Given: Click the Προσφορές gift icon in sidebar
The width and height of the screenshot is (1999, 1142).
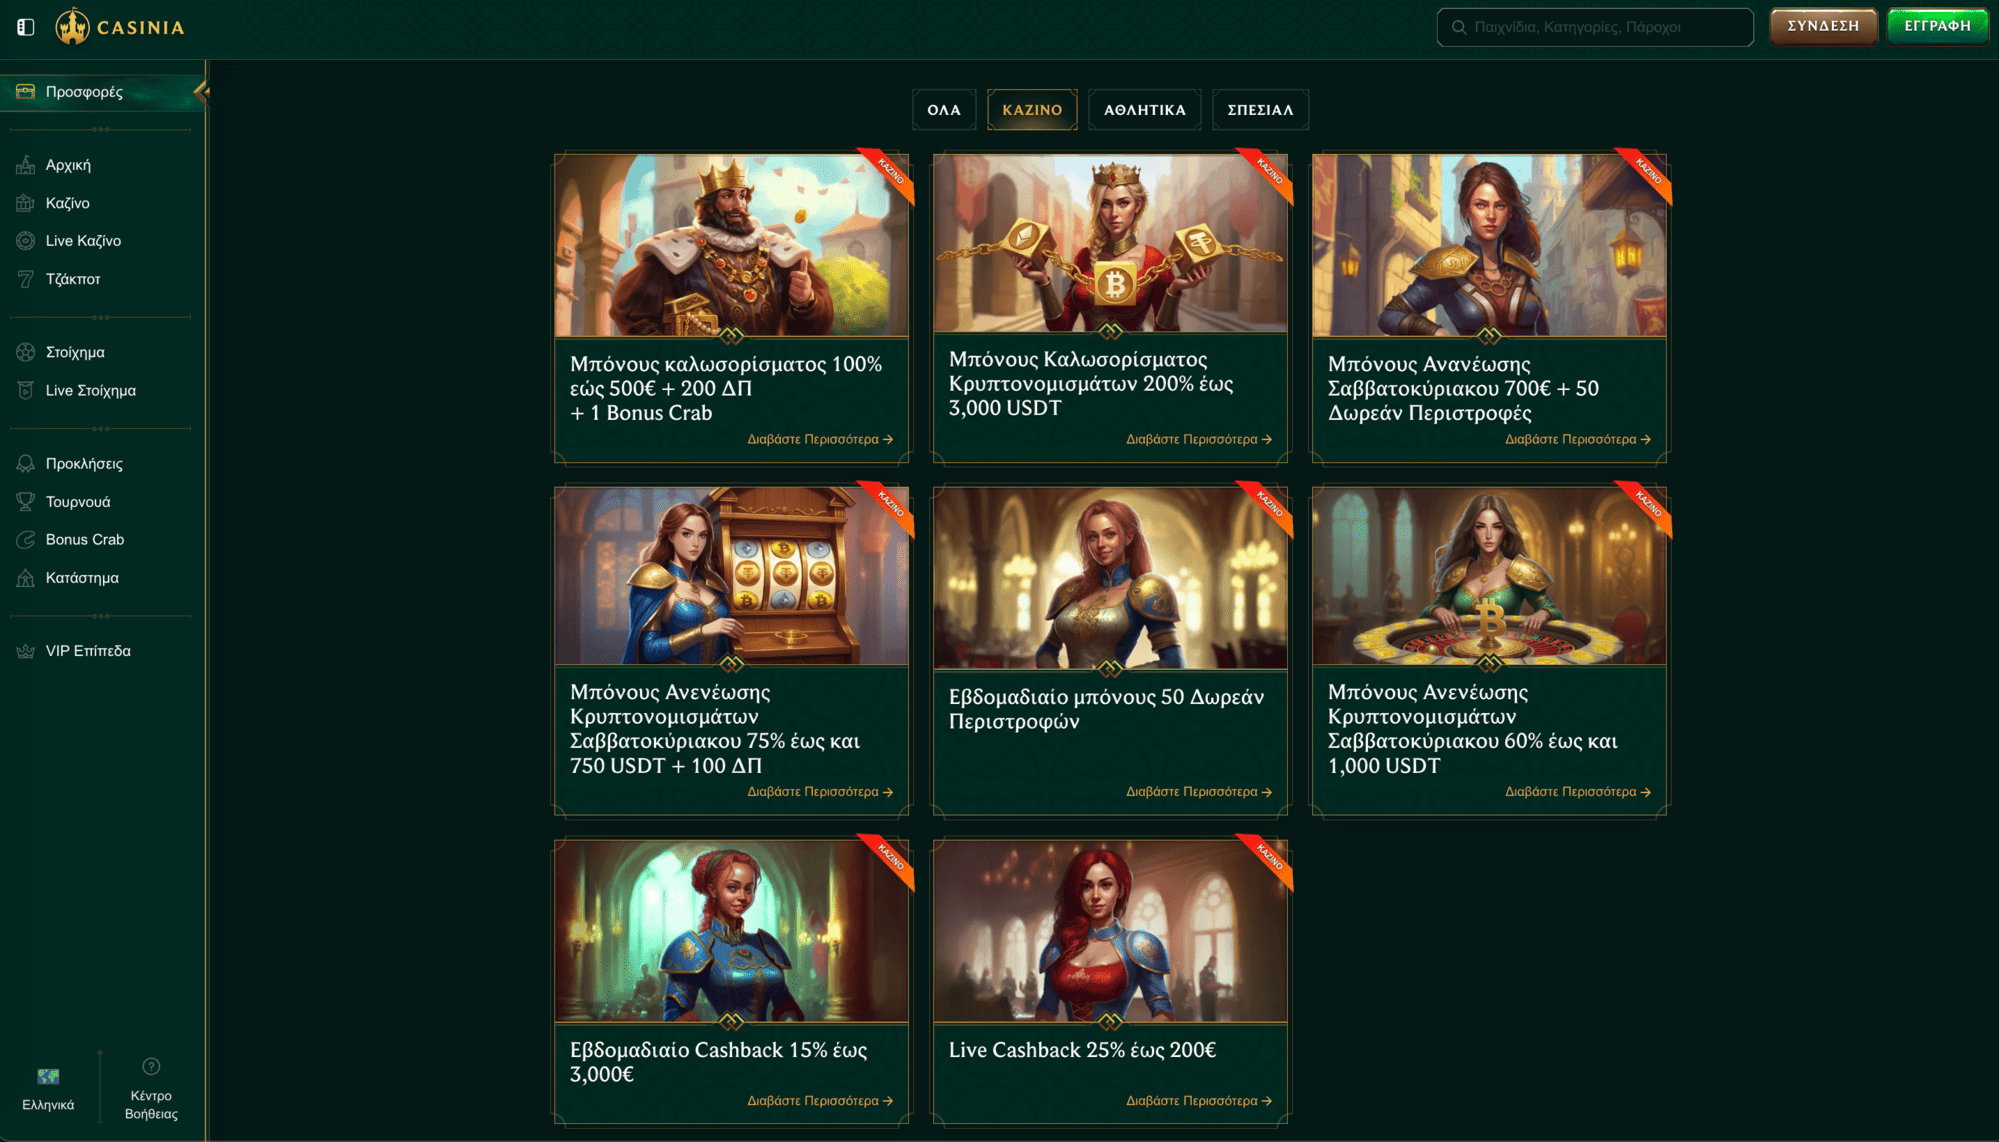Looking at the screenshot, I should tap(26, 92).
